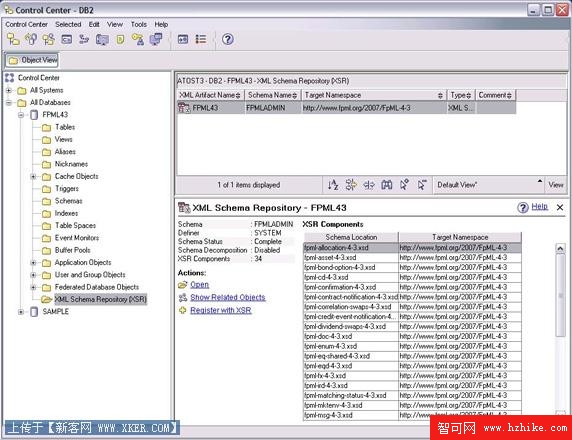Click the Show Related Objects link
This screenshot has height=440, width=572.
(x=228, y=297)
